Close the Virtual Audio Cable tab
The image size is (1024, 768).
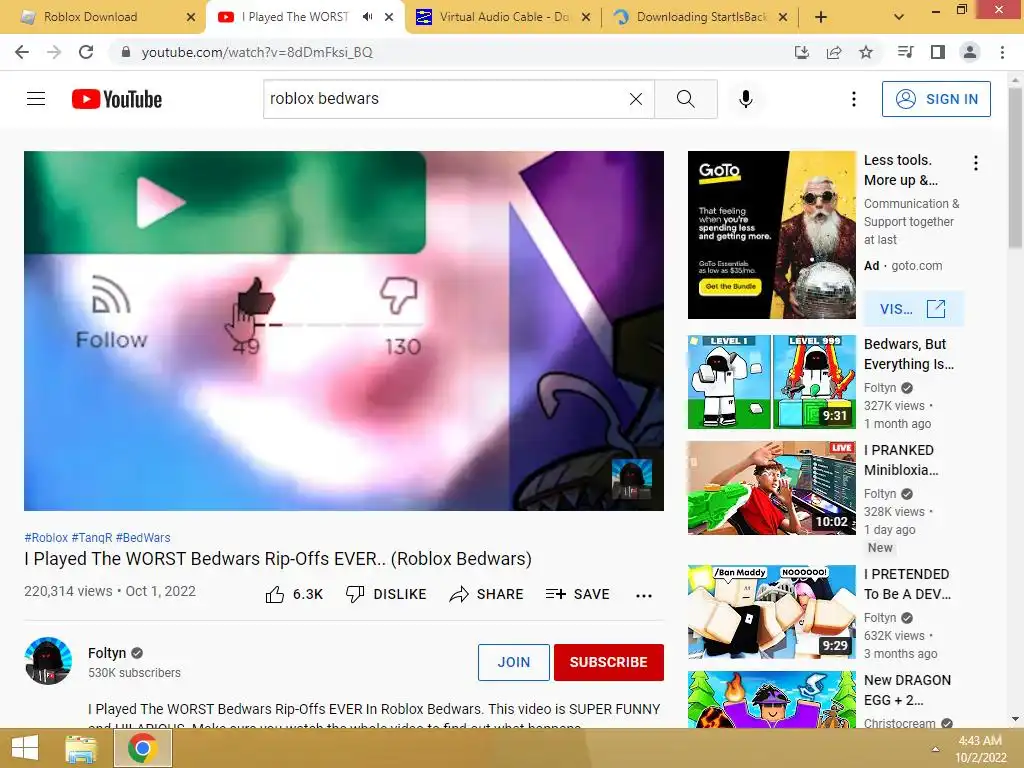(586, 18)
